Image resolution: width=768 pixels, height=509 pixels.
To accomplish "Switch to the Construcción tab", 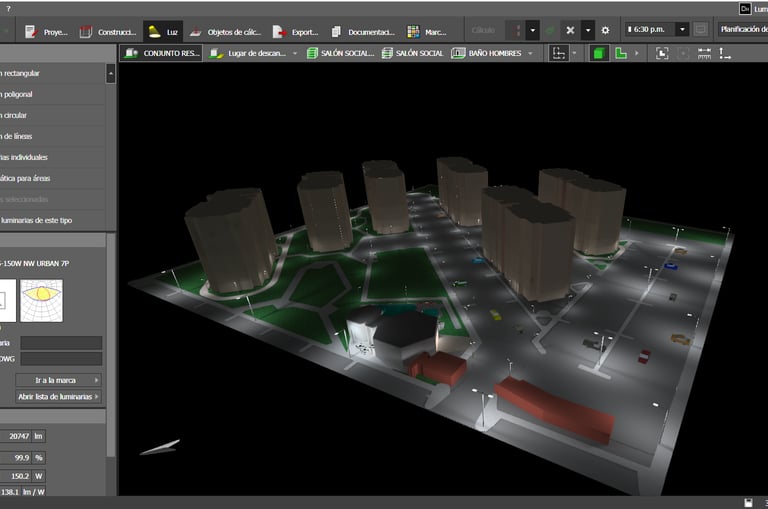I will [107, 31].
